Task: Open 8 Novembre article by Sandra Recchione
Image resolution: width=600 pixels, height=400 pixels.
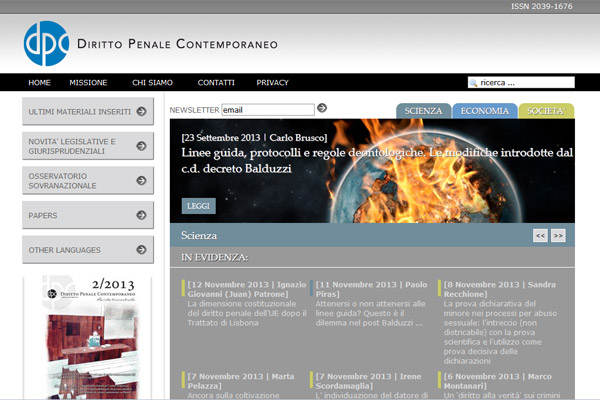Action: 501,323
